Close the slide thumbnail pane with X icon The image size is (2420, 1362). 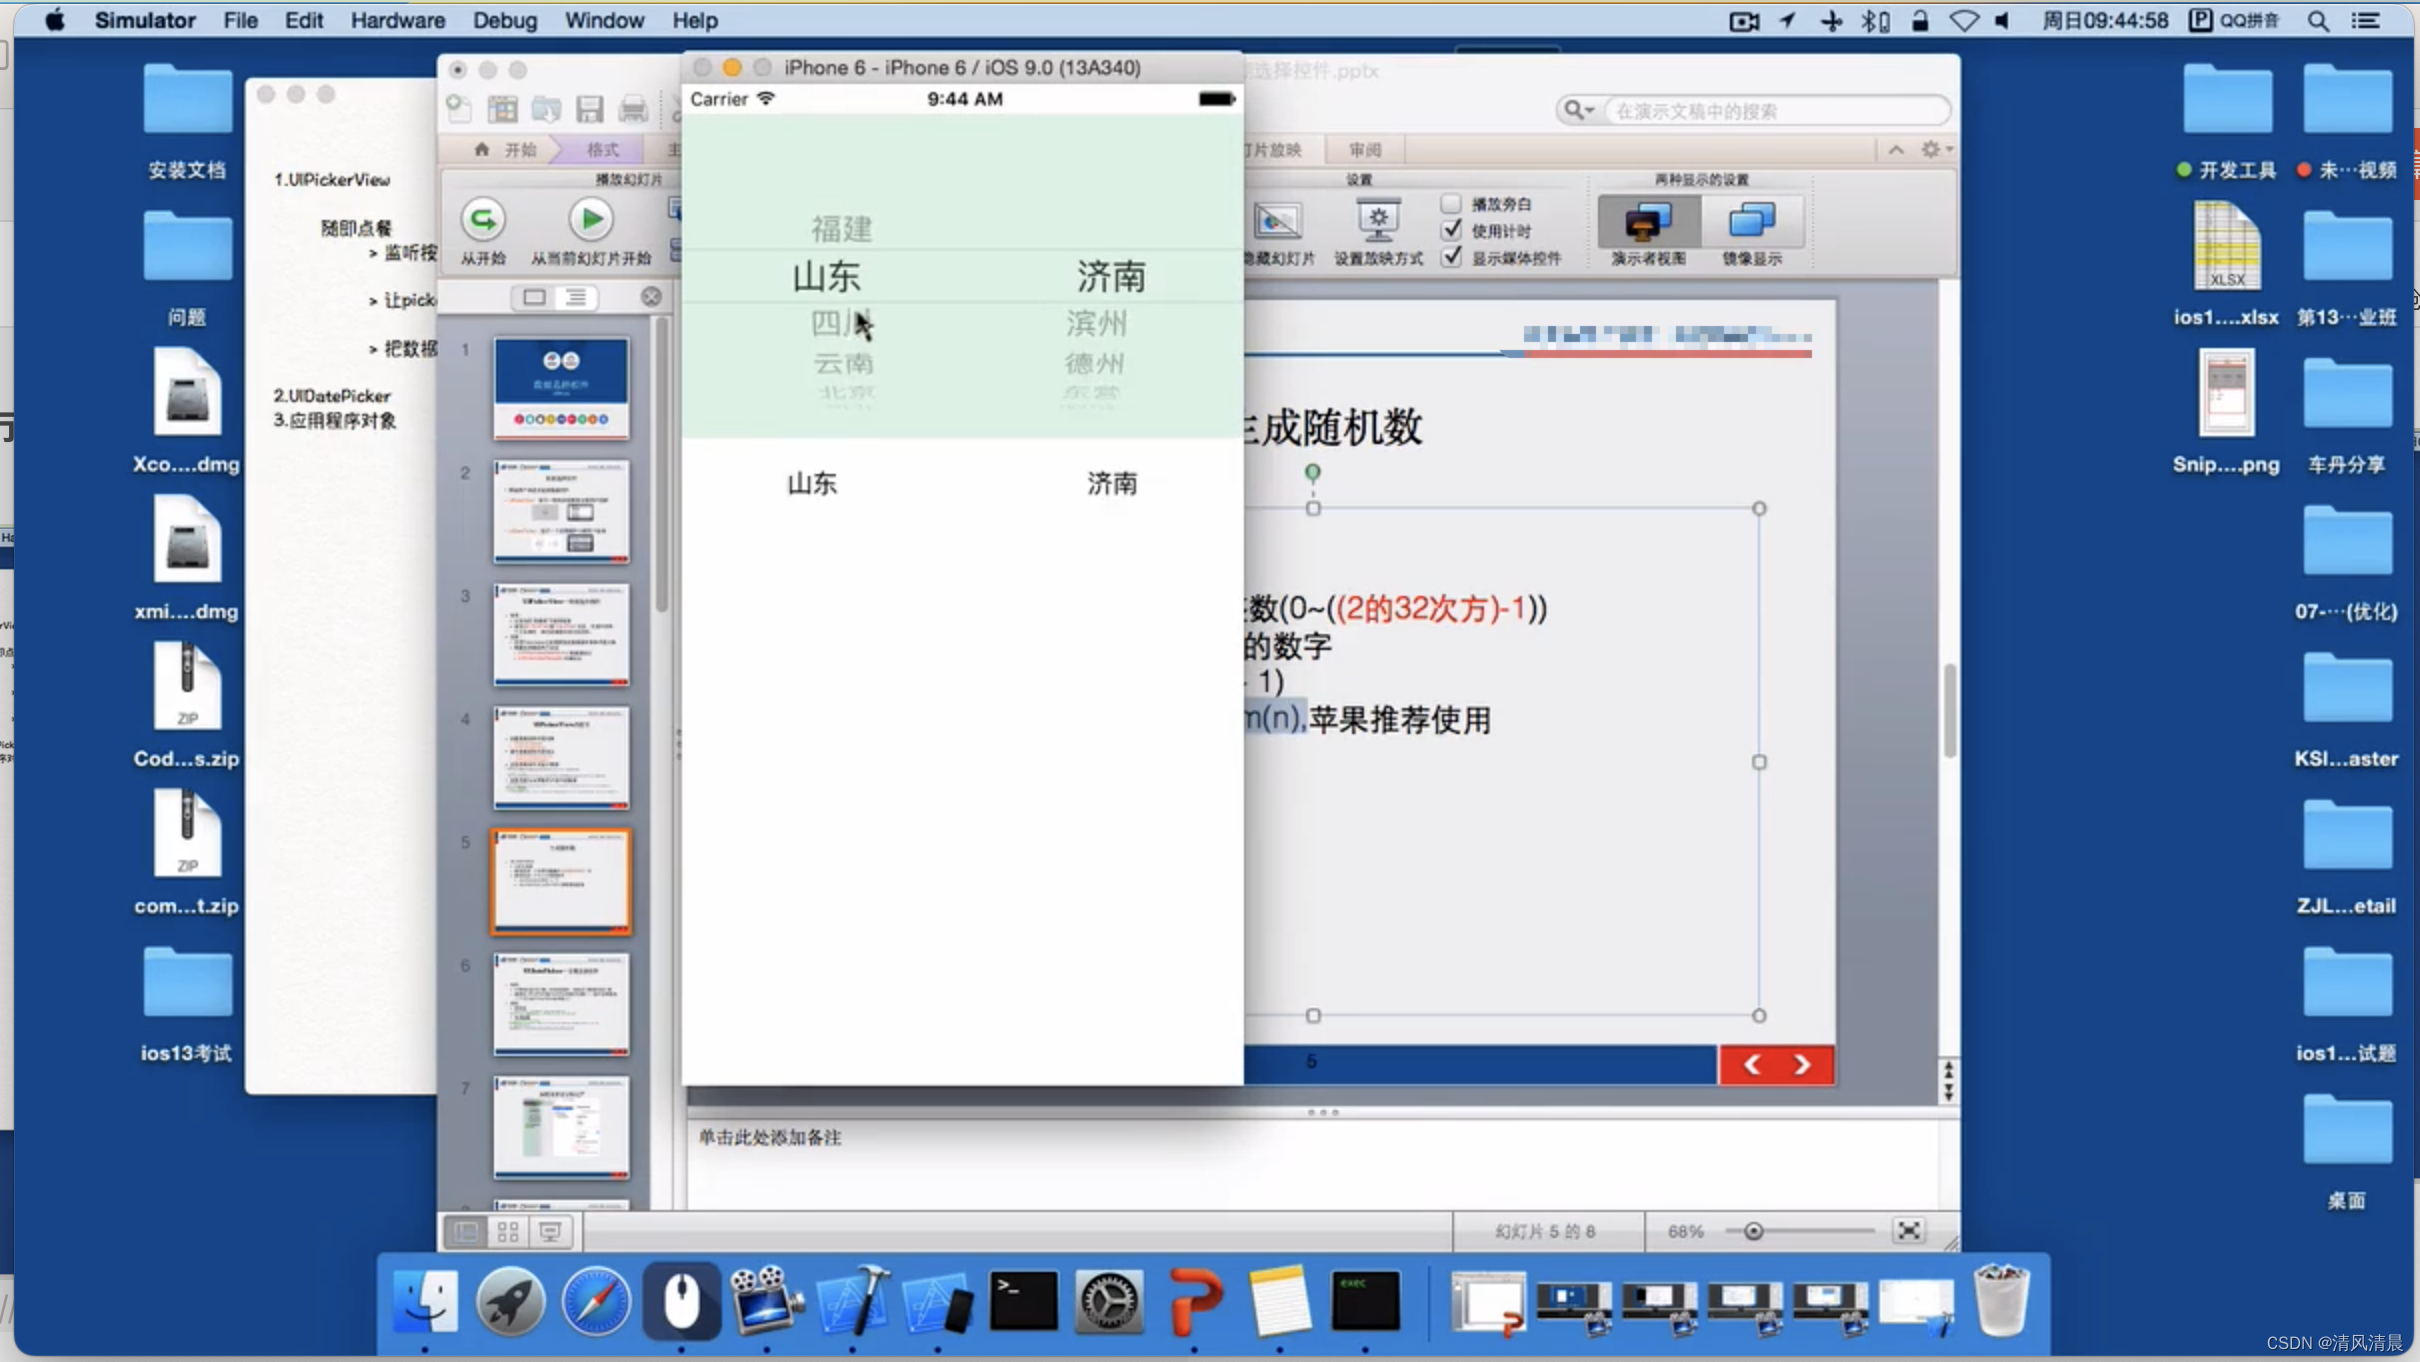651,297
